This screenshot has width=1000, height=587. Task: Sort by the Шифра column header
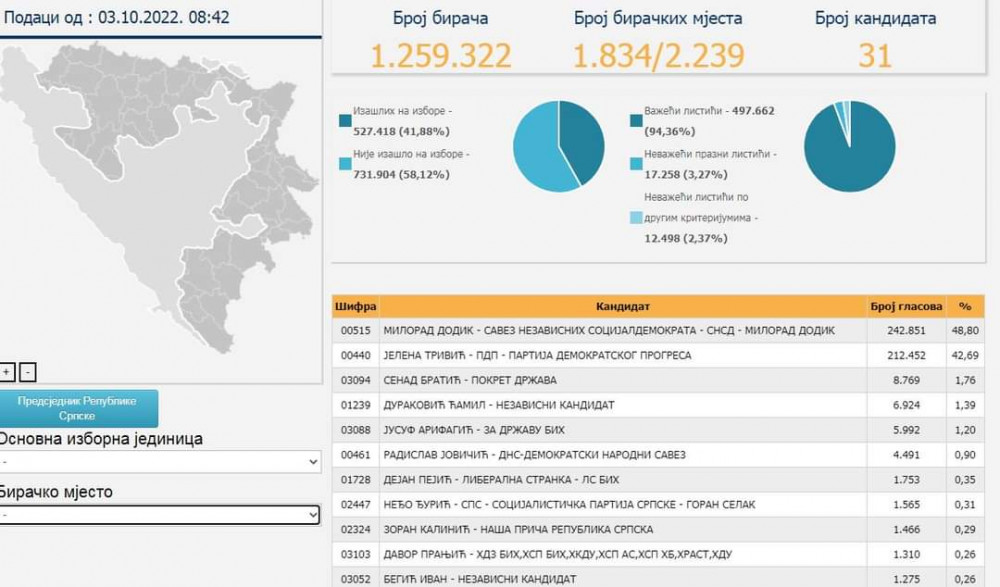pos(355,306)
